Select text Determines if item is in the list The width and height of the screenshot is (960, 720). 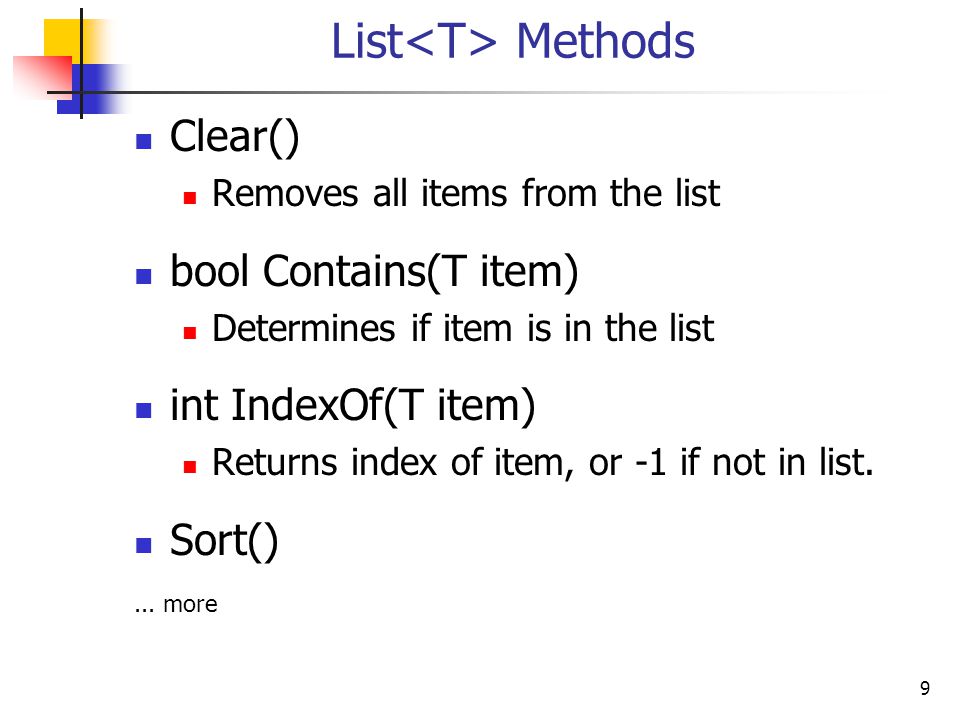click(x=463, y=328)
